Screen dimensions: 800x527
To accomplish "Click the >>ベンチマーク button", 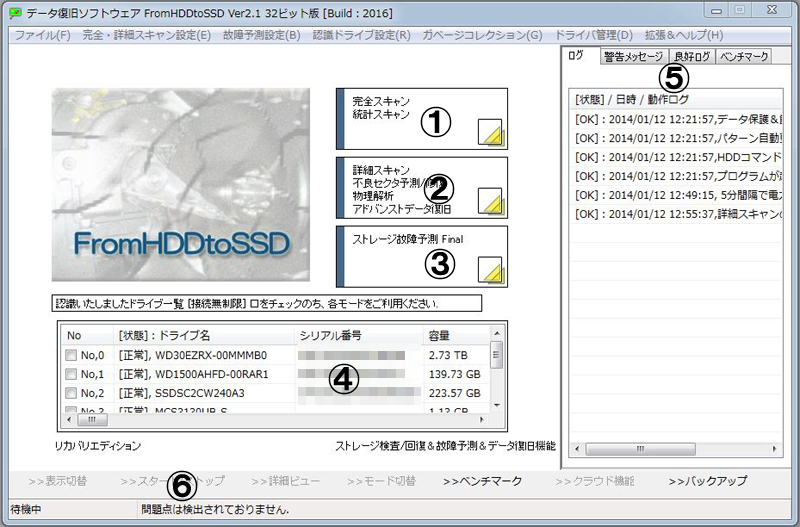I will [483, 481].
